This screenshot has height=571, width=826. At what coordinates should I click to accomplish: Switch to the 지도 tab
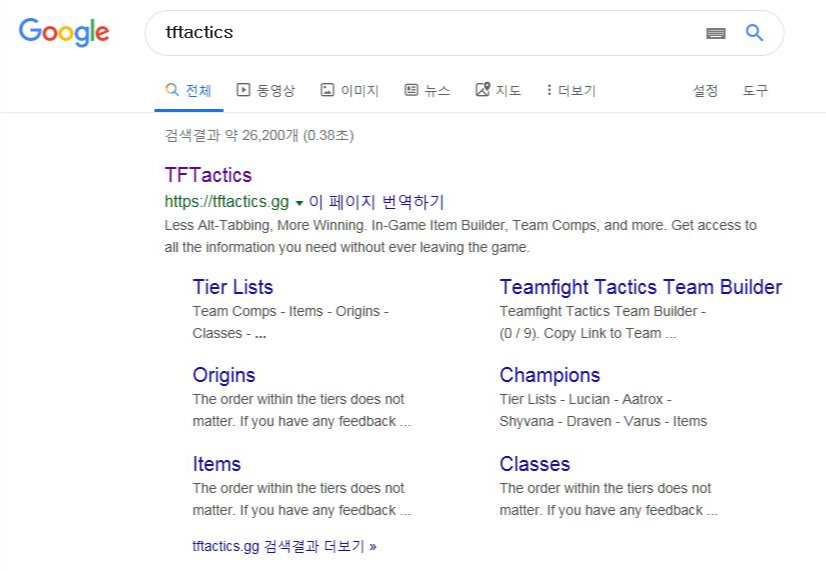click(x=498, y=91)
